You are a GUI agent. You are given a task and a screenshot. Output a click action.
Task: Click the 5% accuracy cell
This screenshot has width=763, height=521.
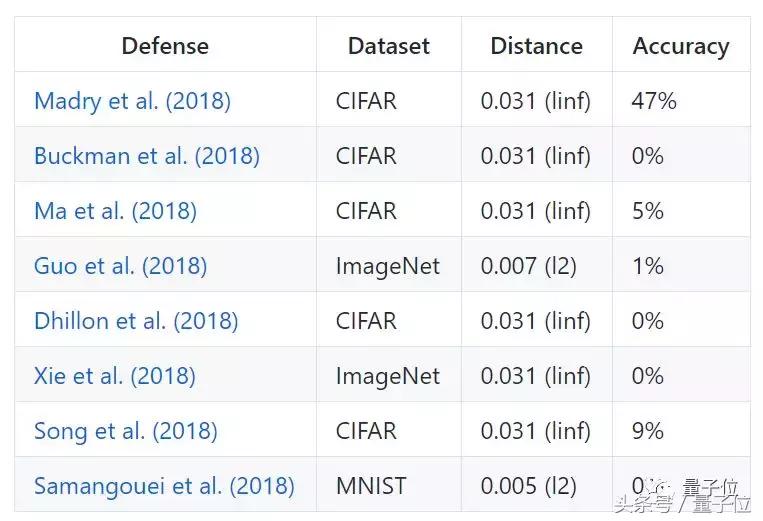tap(648, 211)
